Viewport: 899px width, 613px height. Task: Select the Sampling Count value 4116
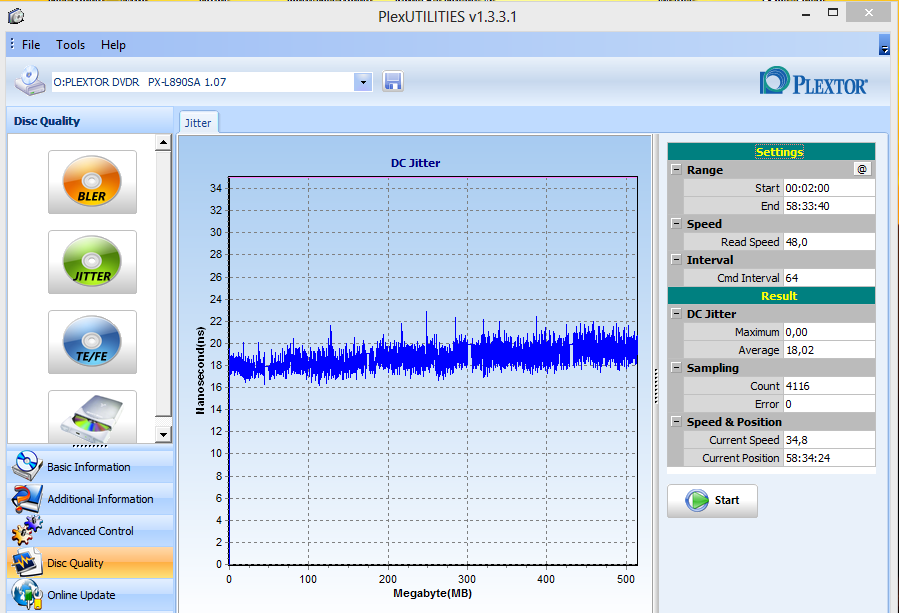click(x=829, y=386)
